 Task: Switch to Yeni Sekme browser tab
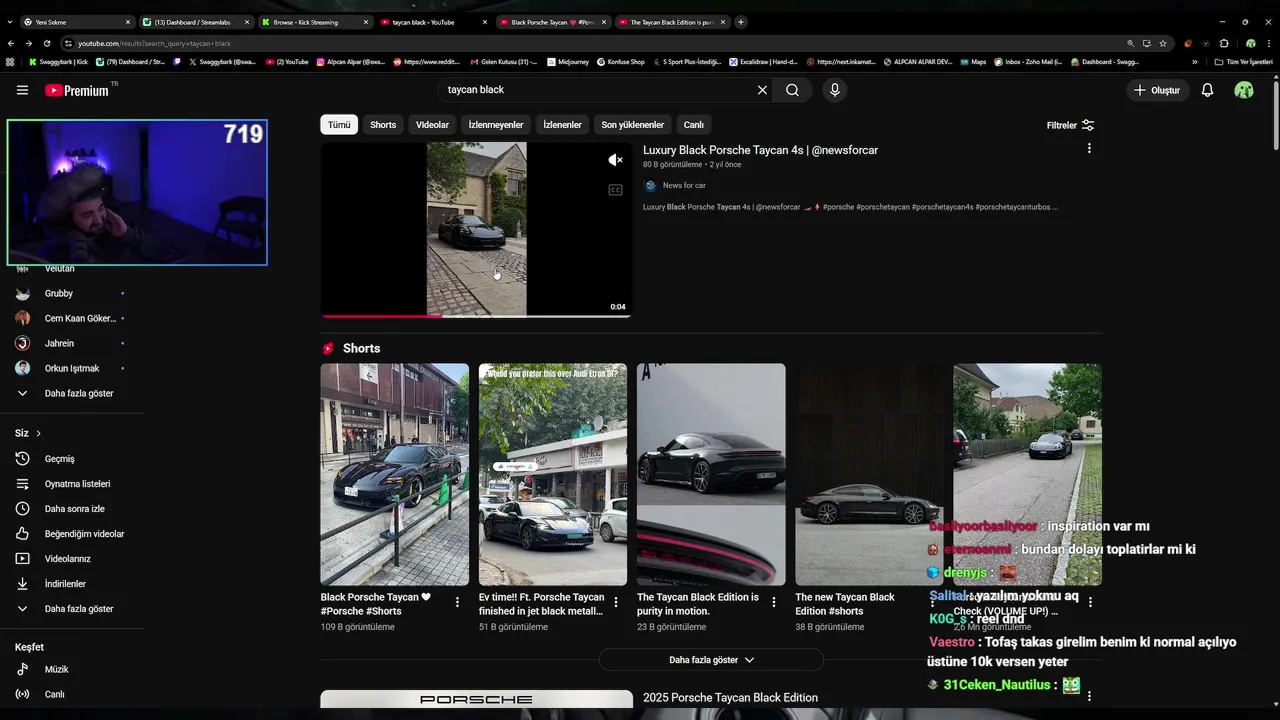(x=75, y=22)
